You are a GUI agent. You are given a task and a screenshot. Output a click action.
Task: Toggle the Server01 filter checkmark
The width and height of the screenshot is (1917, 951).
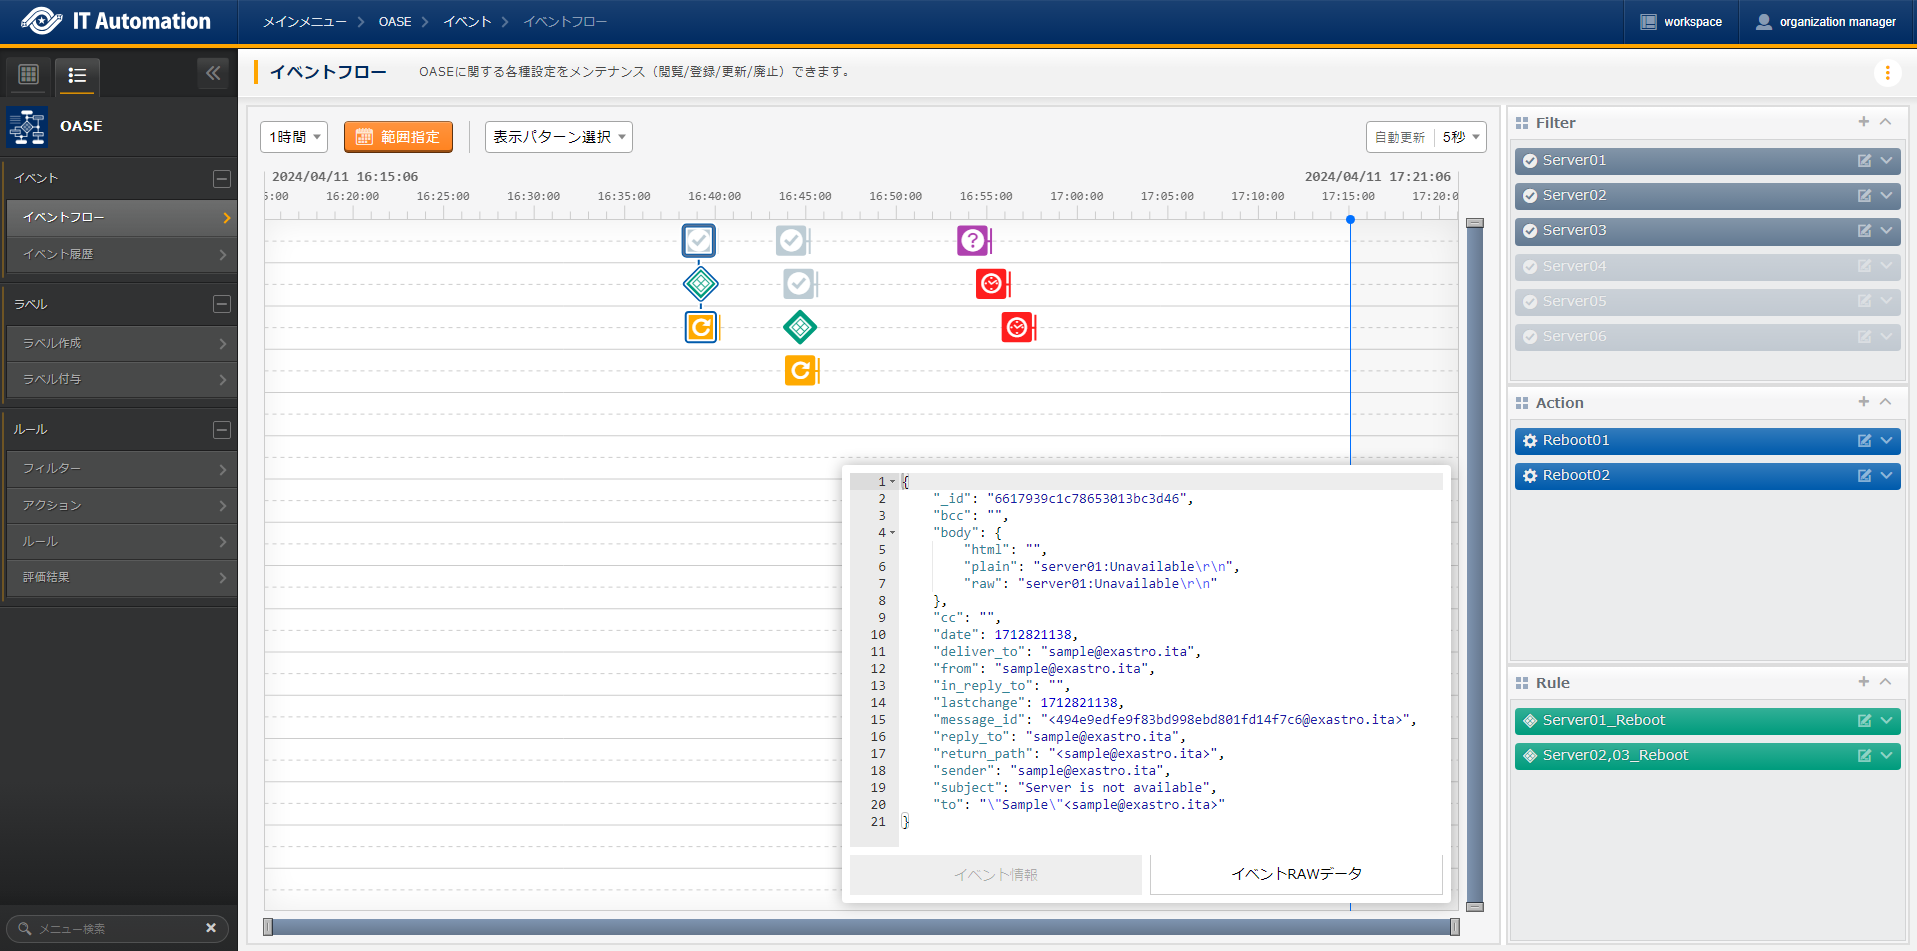point(1530,161)
